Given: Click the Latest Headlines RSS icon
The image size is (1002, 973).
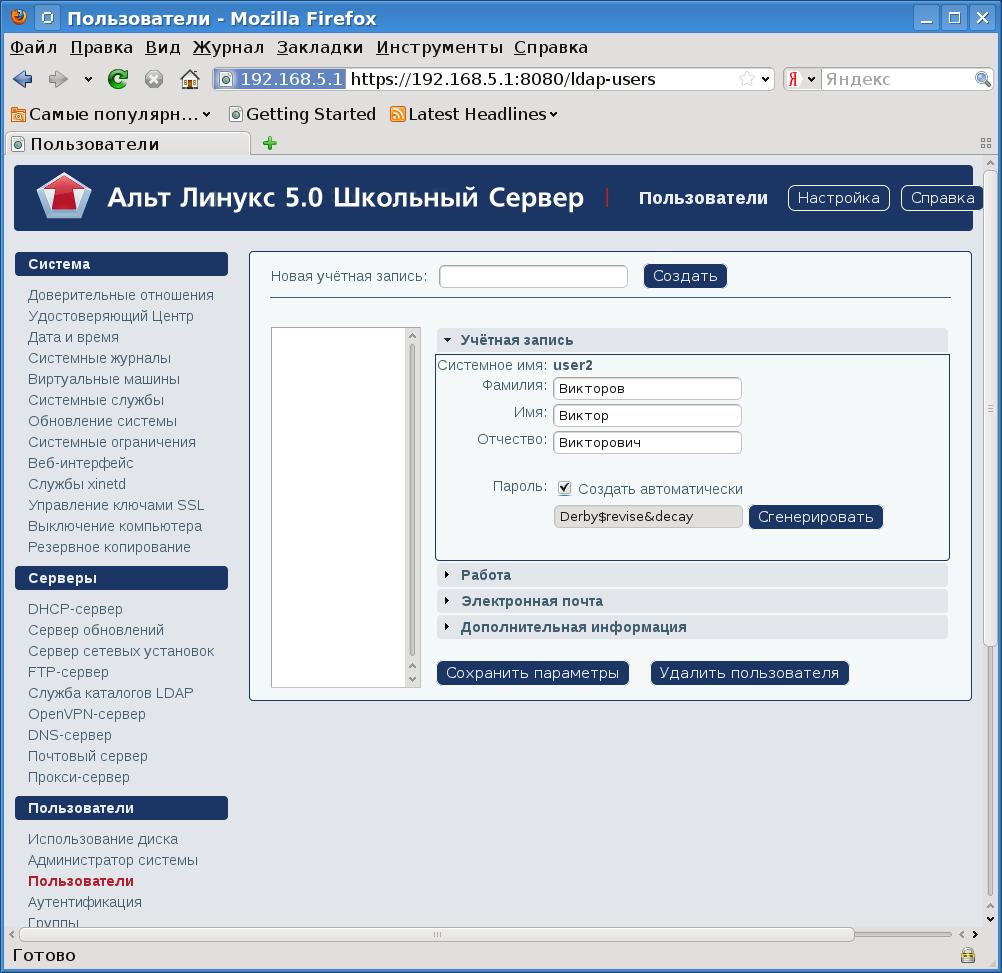Looking at the screenshot, I should [x=398, y=114].
